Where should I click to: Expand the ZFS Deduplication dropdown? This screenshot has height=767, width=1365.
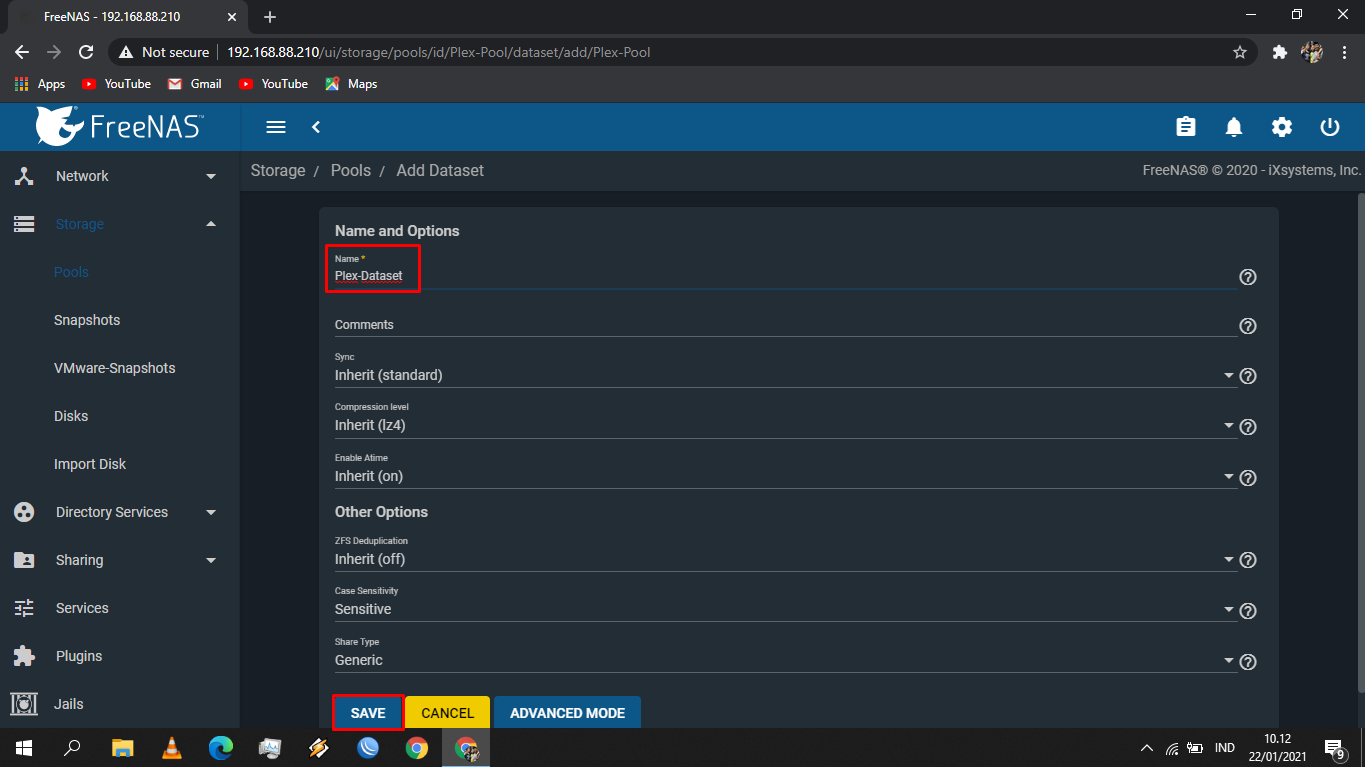click(780, 560)
